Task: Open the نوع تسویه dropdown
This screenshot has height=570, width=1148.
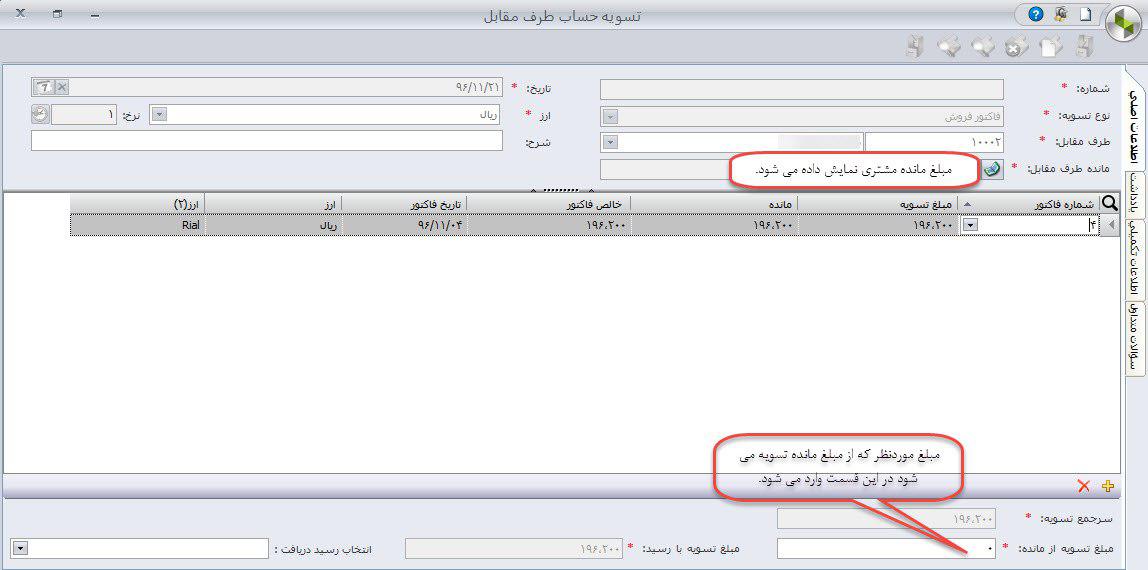Action: point(610,116)
